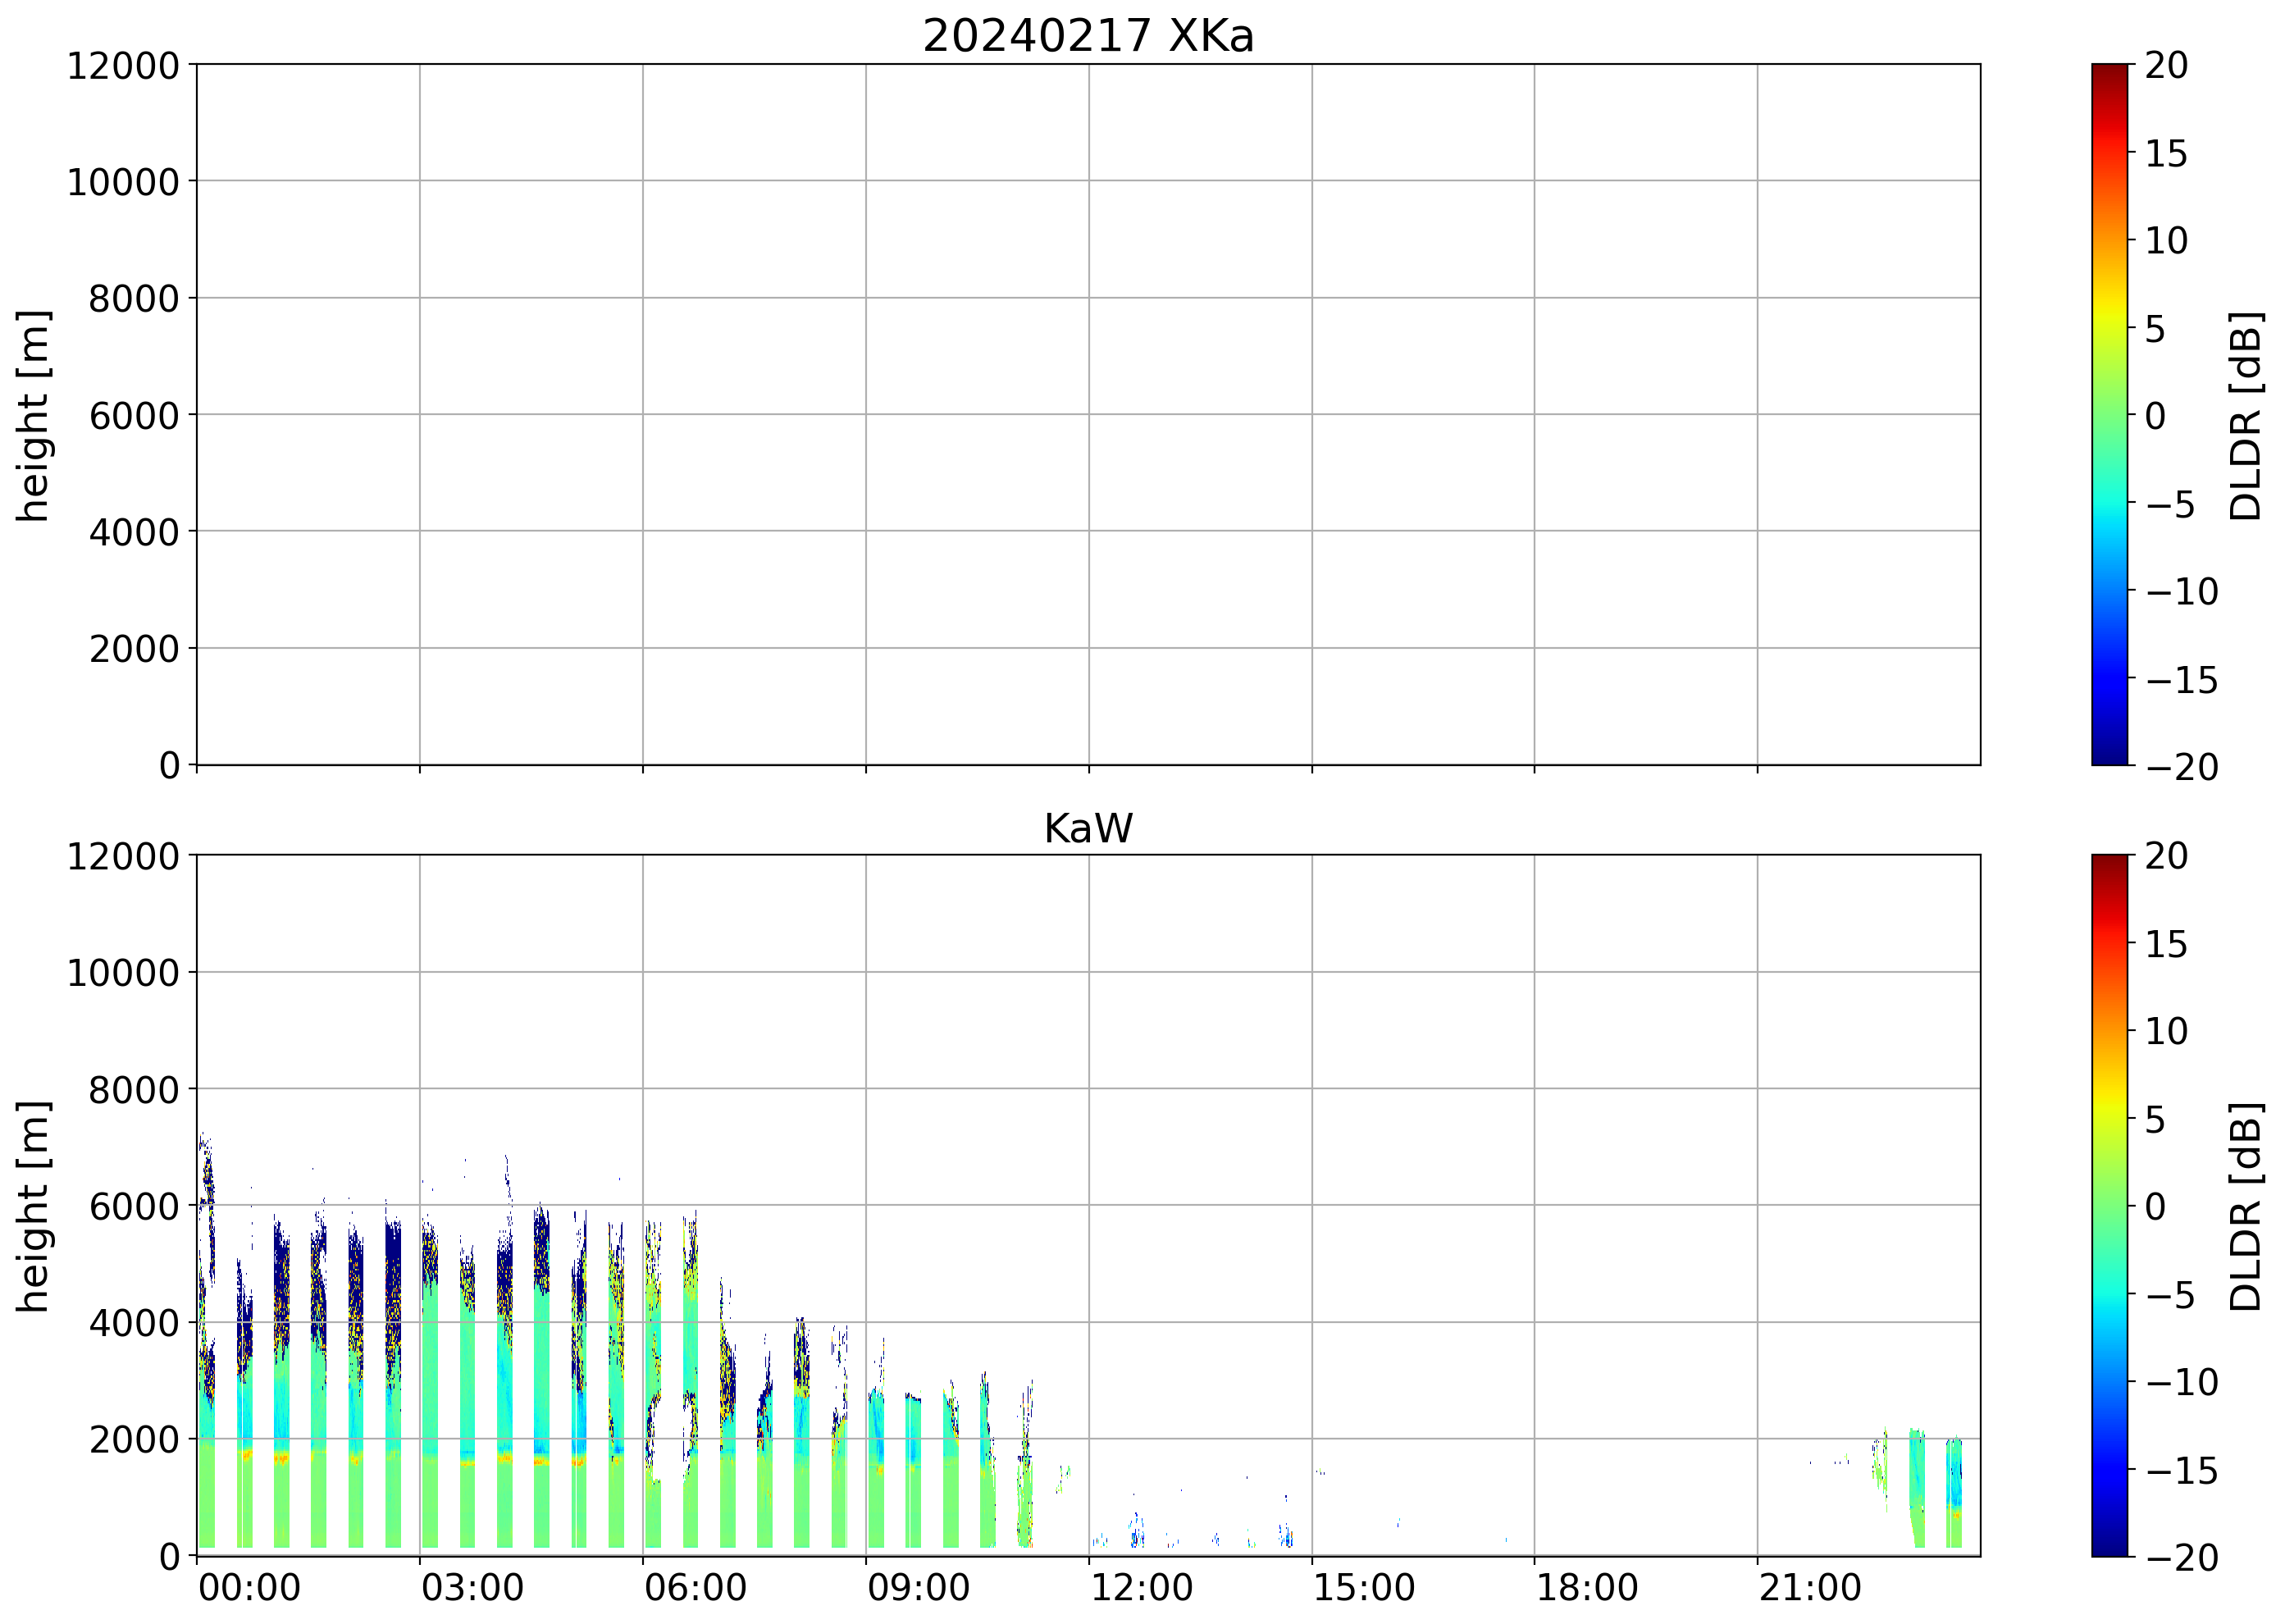The width and height of the screenshot is (2285, 1624).
Task: Click the '12:00' time axis label
Action: (1141, 1588)
